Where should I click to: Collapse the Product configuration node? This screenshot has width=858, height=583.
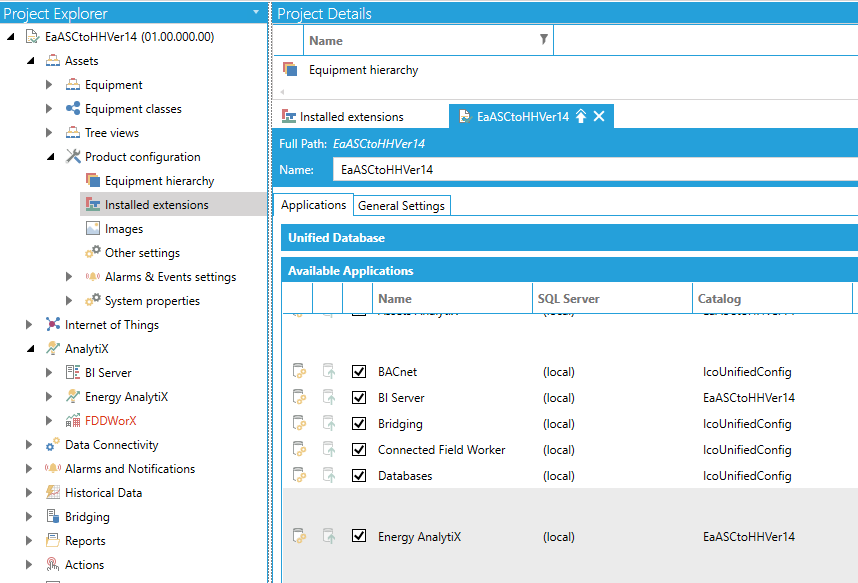point(49,157)
